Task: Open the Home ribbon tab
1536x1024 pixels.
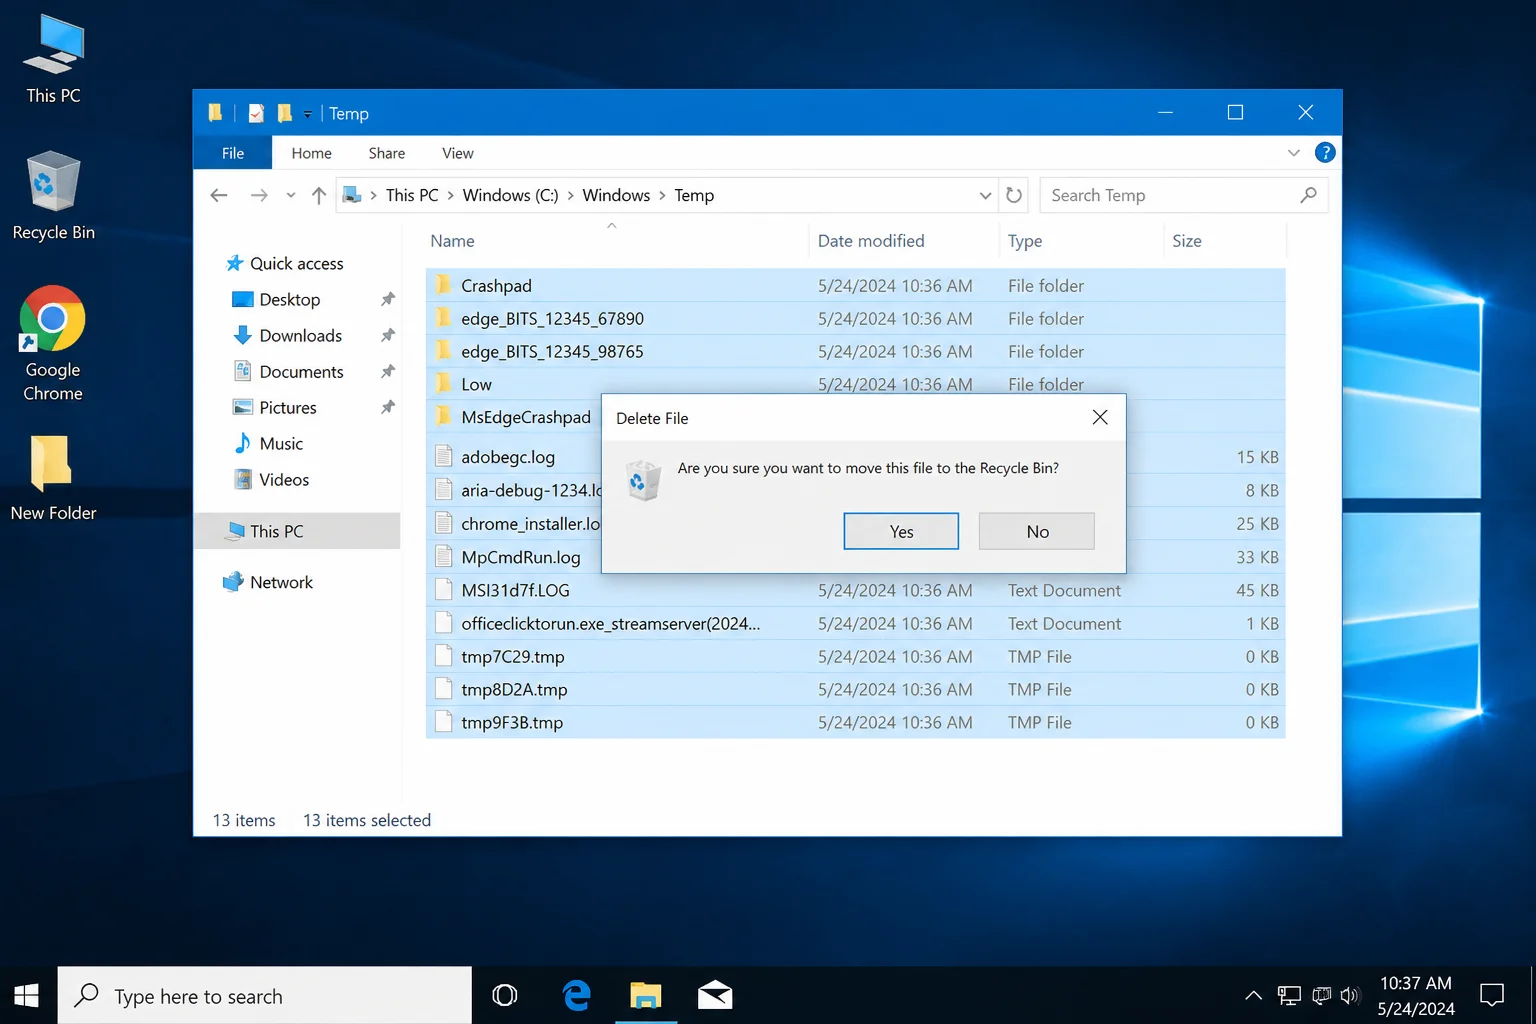Action: 311,153
